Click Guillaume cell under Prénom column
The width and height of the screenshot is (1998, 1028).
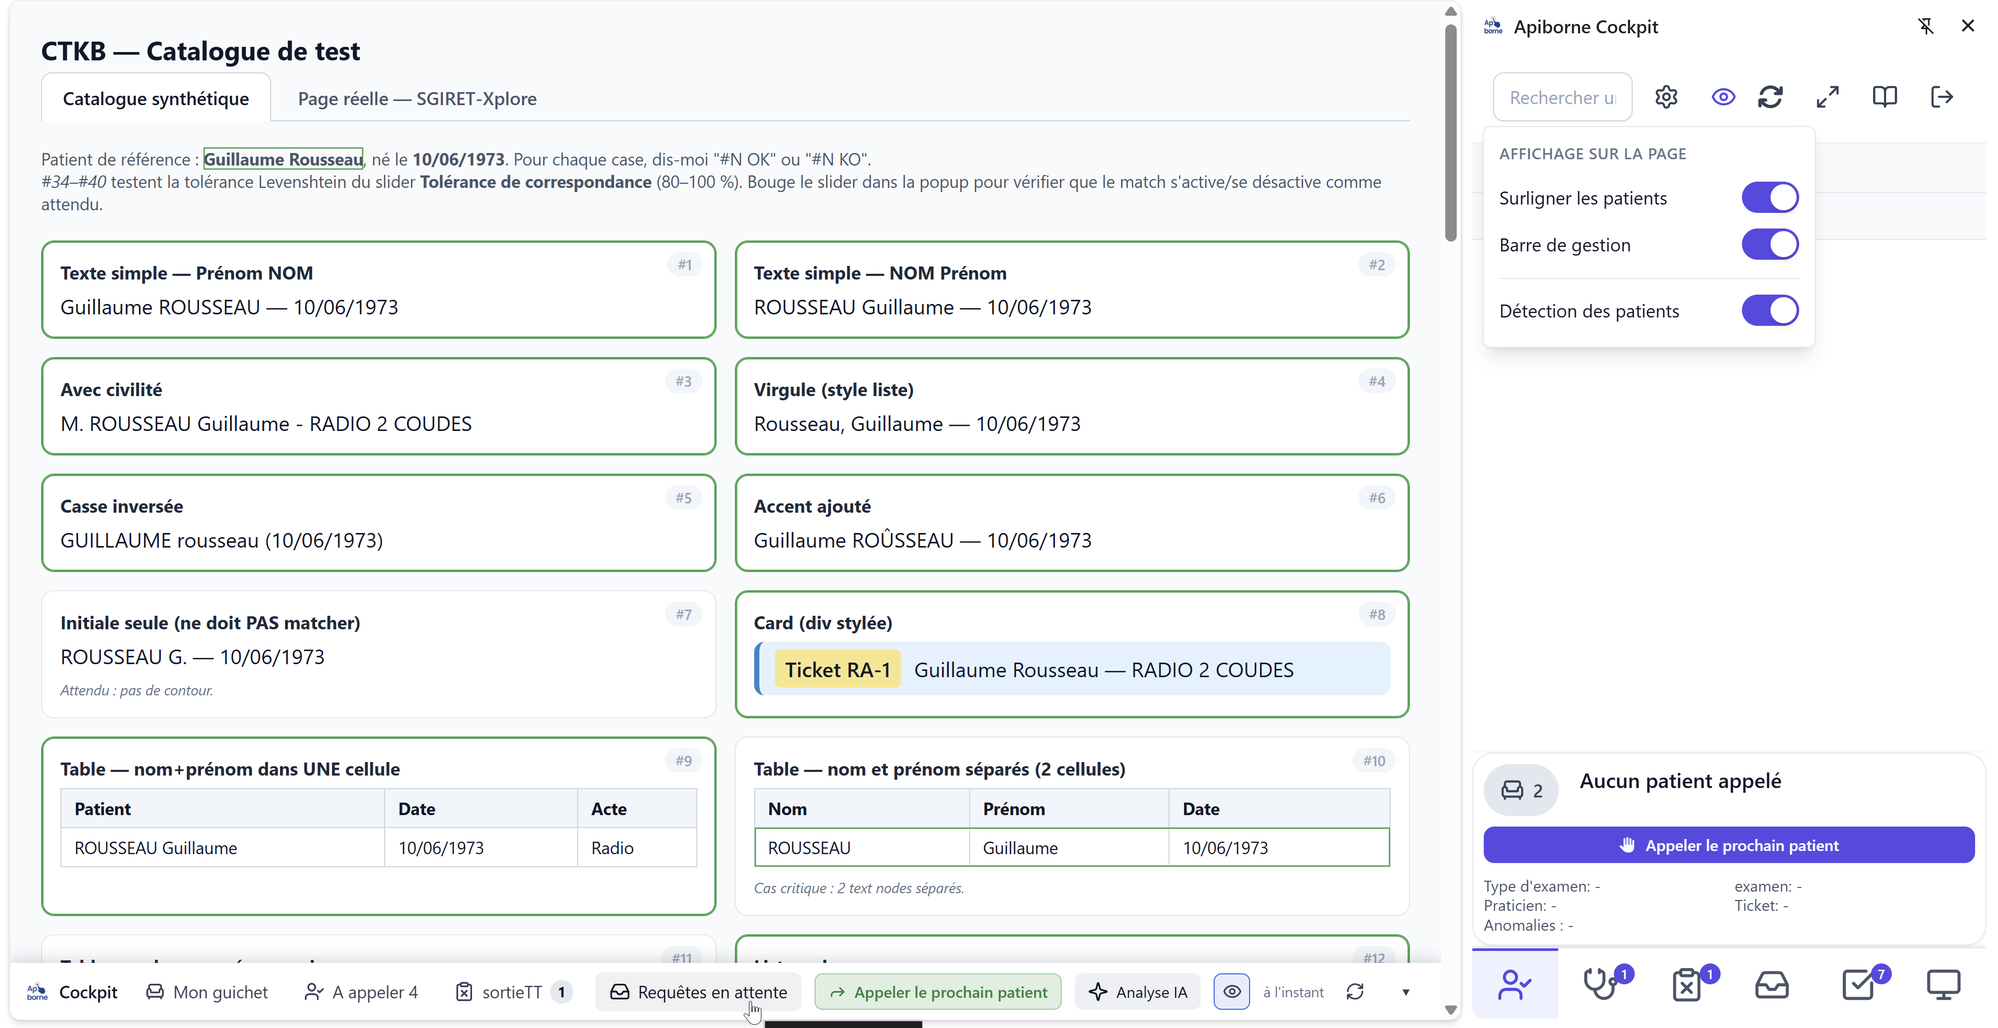coord(1069,848)
